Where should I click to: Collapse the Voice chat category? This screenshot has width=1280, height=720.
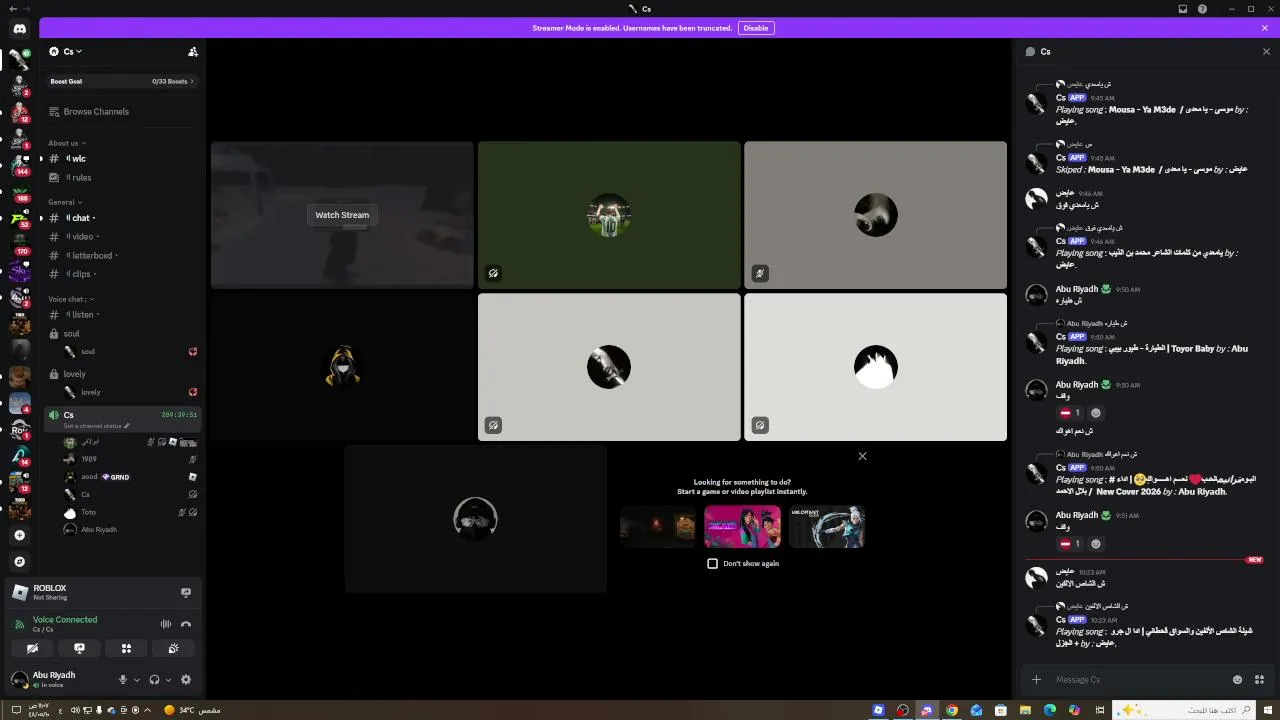point(71,299)
